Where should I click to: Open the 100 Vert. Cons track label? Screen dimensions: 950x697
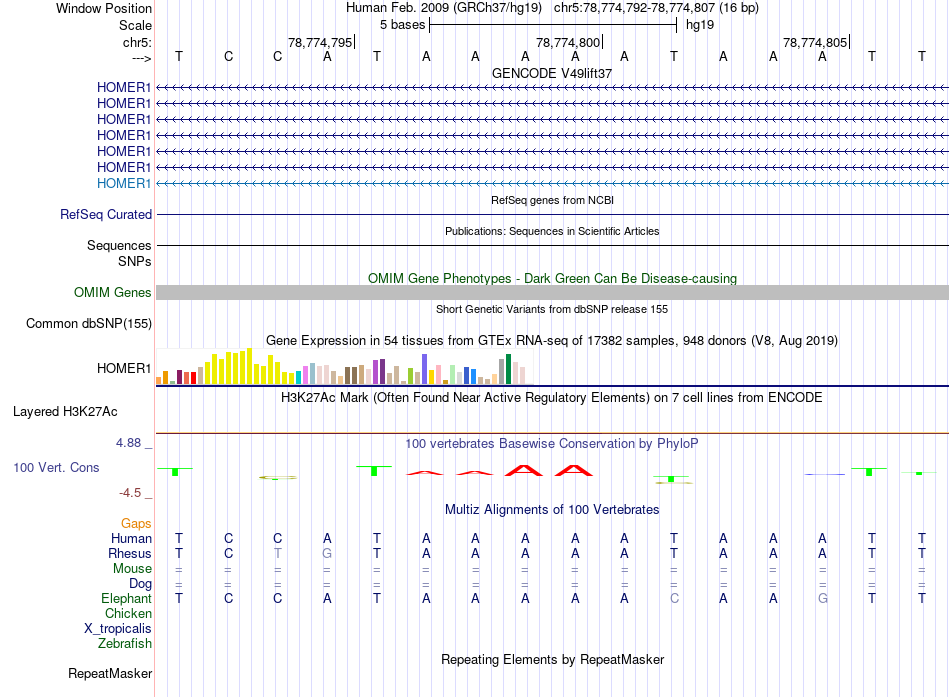56,467
